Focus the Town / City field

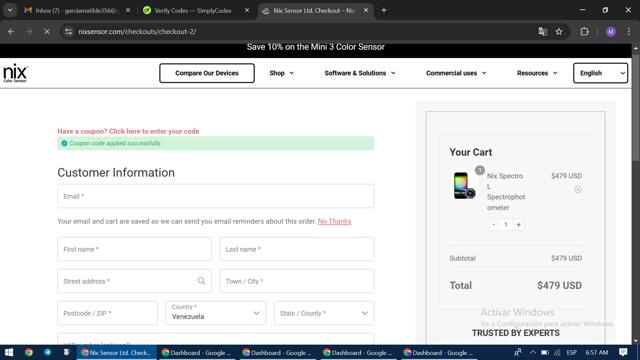pos(297,281)
